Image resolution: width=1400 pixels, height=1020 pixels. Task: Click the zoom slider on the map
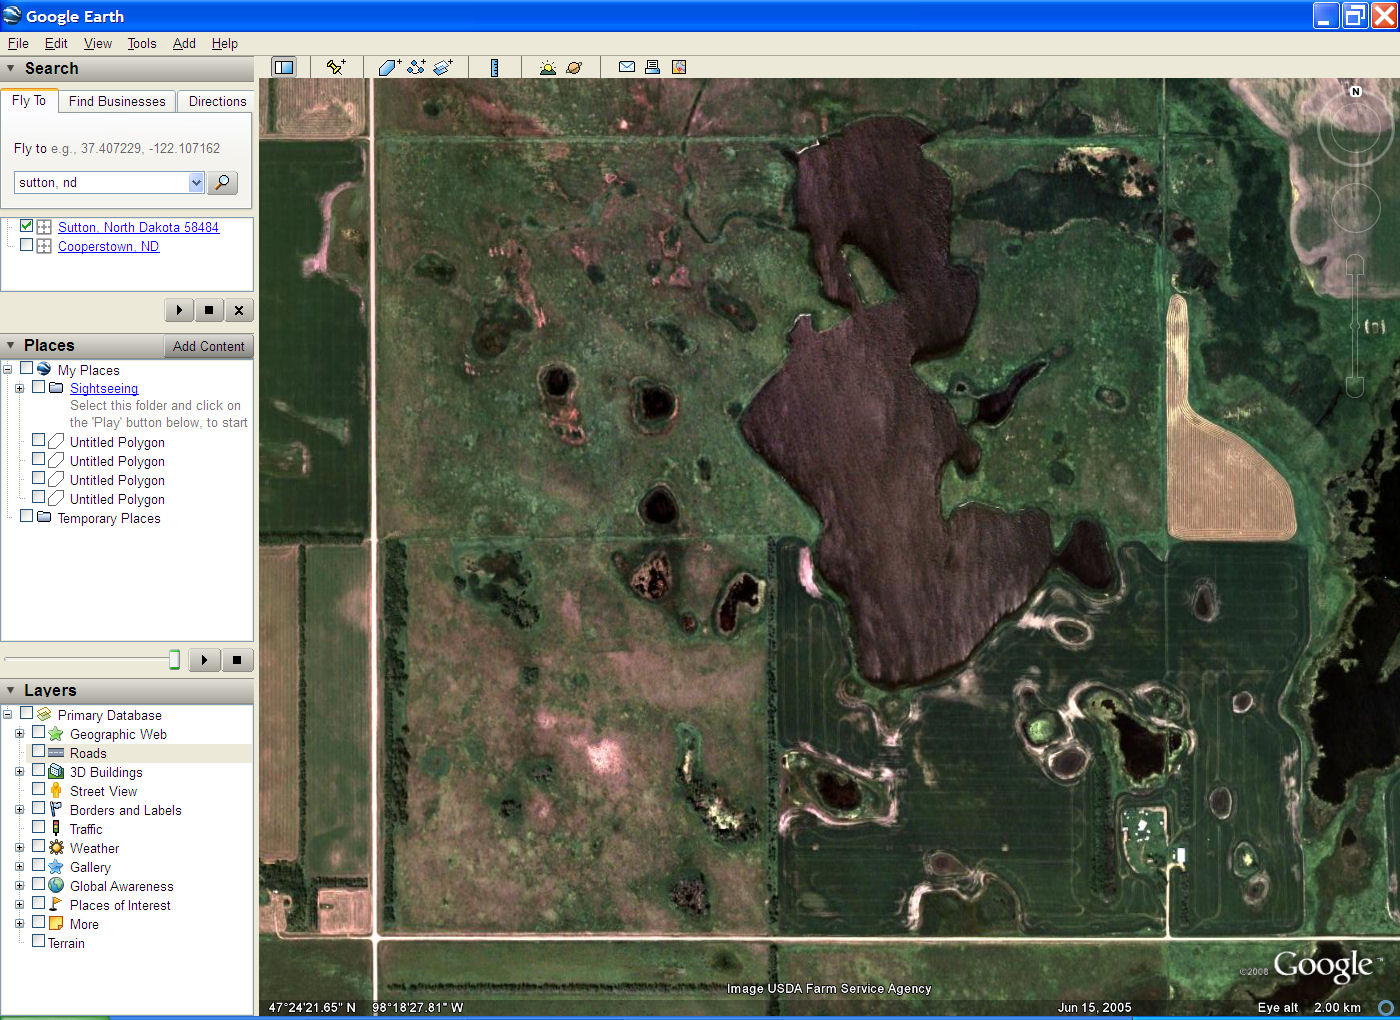1355,326
